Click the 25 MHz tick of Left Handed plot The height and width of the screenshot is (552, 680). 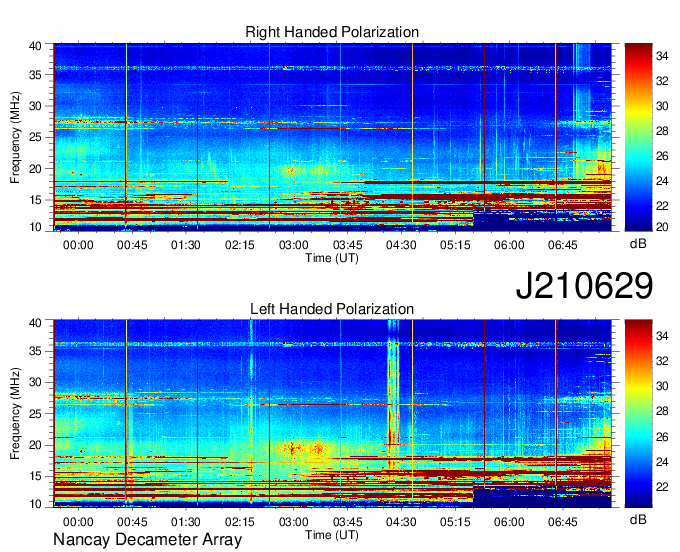click(35, 414)
